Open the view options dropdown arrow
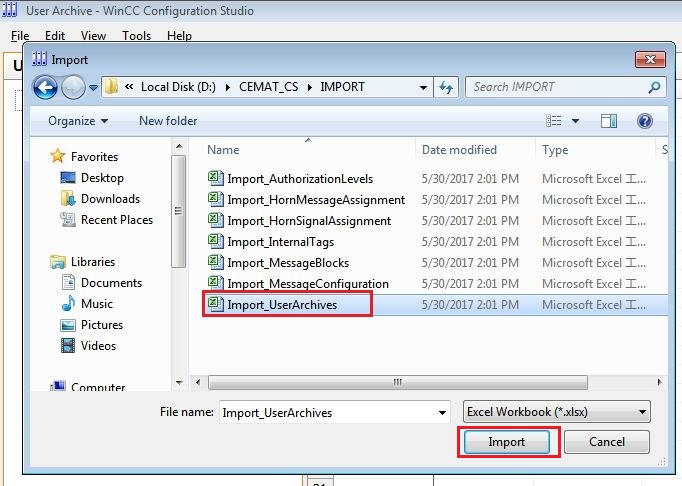This screenshot has width=682, height=486. click(x=575, y=121)
